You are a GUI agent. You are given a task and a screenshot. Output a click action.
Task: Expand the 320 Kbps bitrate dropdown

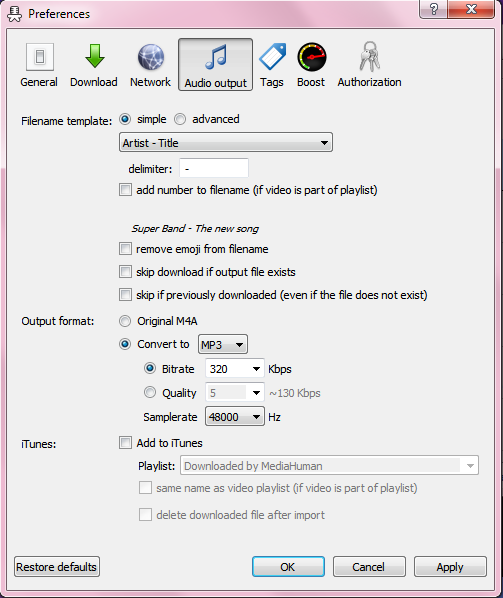pos(235,369)
